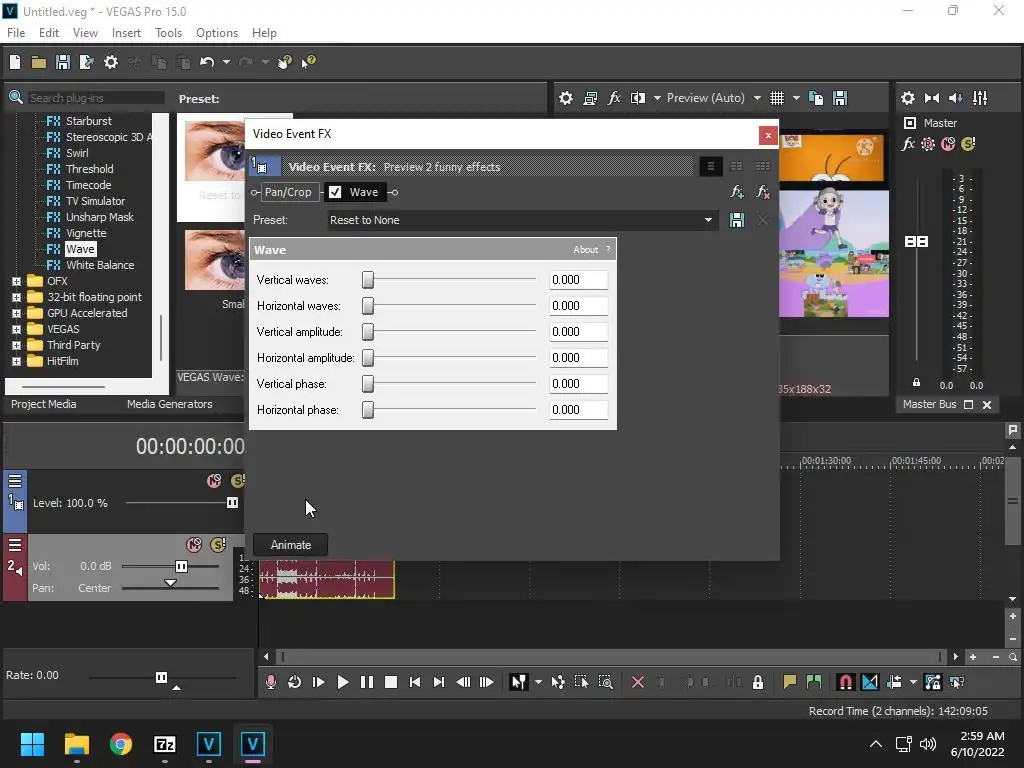Expand the GPU Accelerated folder
This screenshot has width=1024, height=768.
click(16, 313)
